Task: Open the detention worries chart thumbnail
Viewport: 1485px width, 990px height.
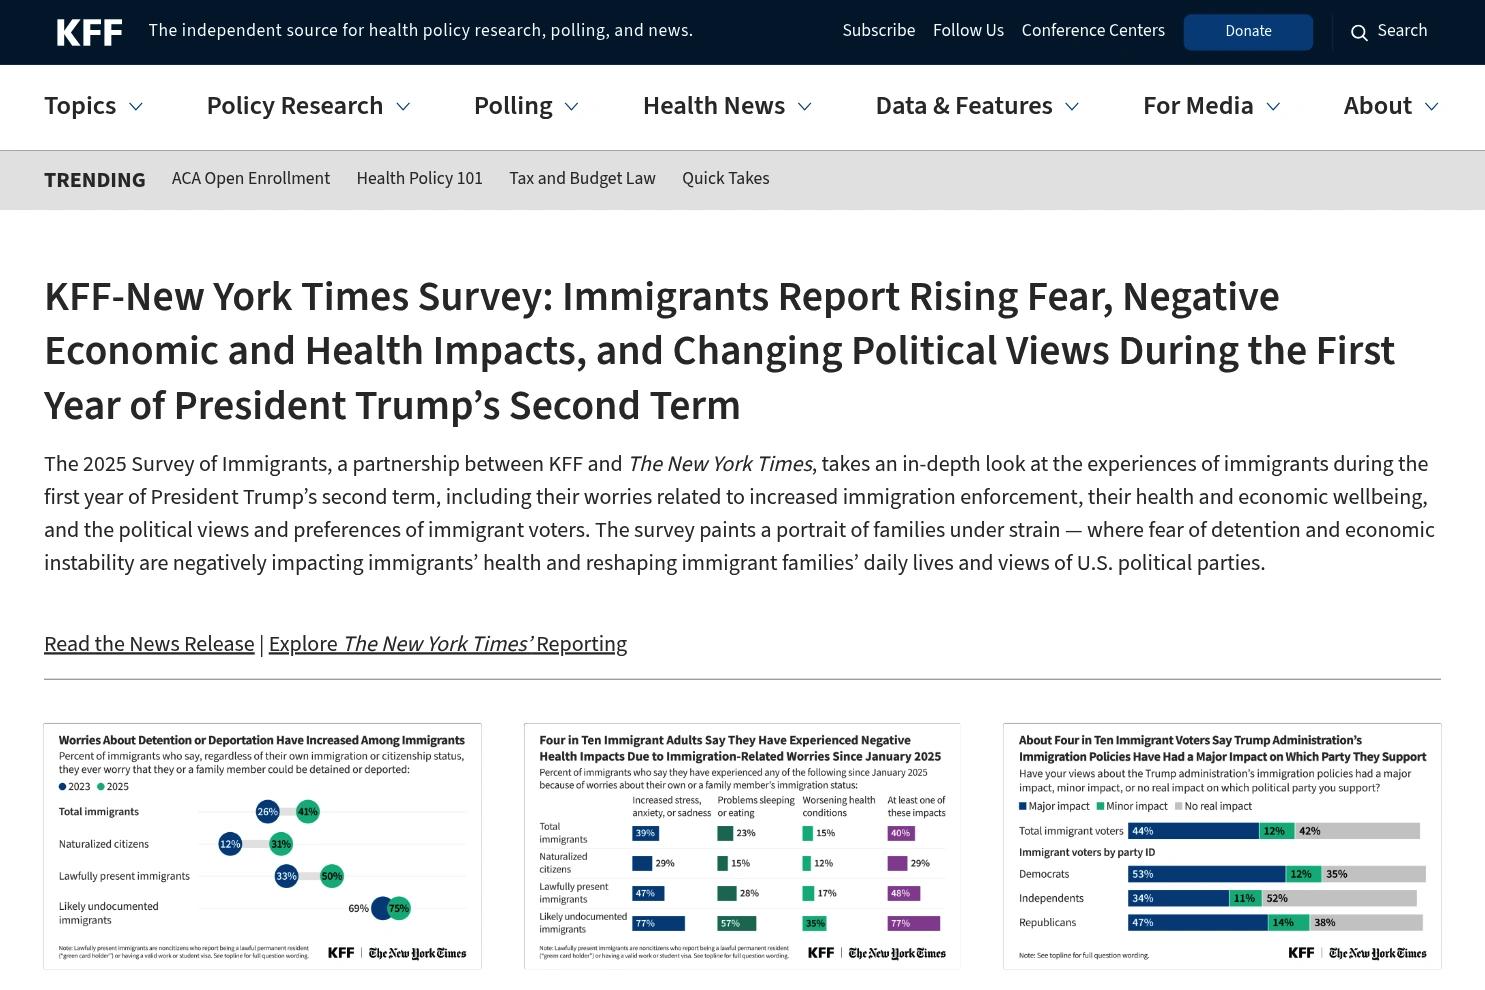Action: pos(262,846)
